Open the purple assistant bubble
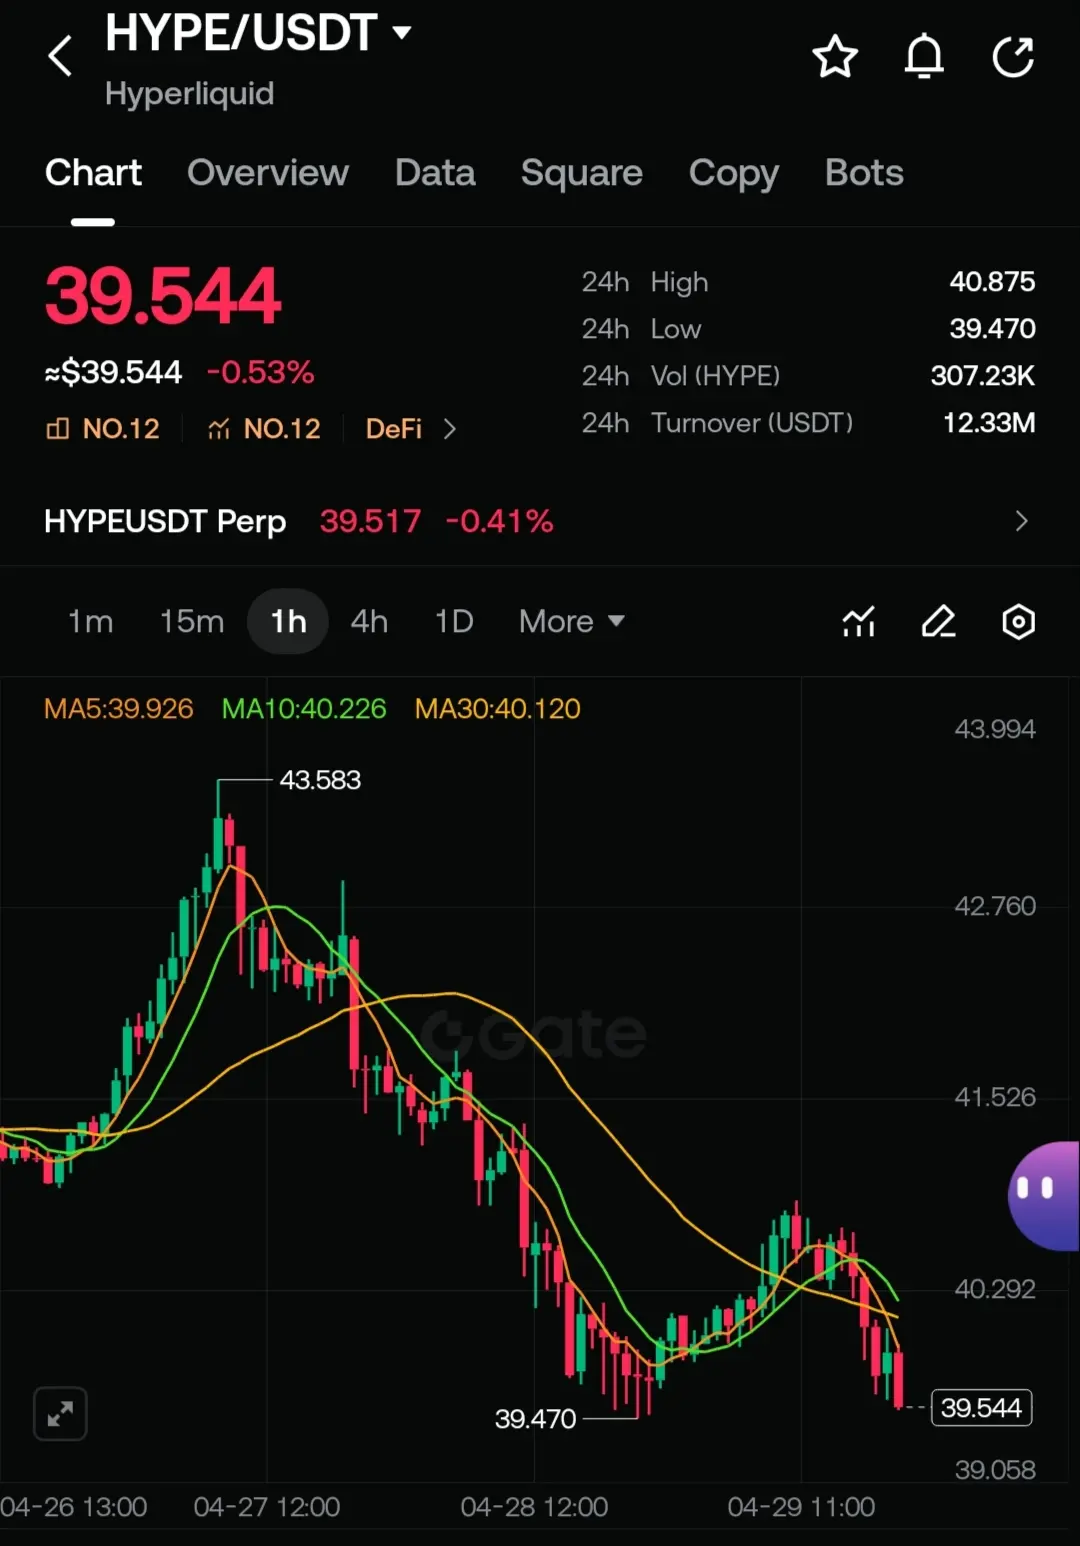This screenshot has height=1546, width=1080. [1044, 1196]
